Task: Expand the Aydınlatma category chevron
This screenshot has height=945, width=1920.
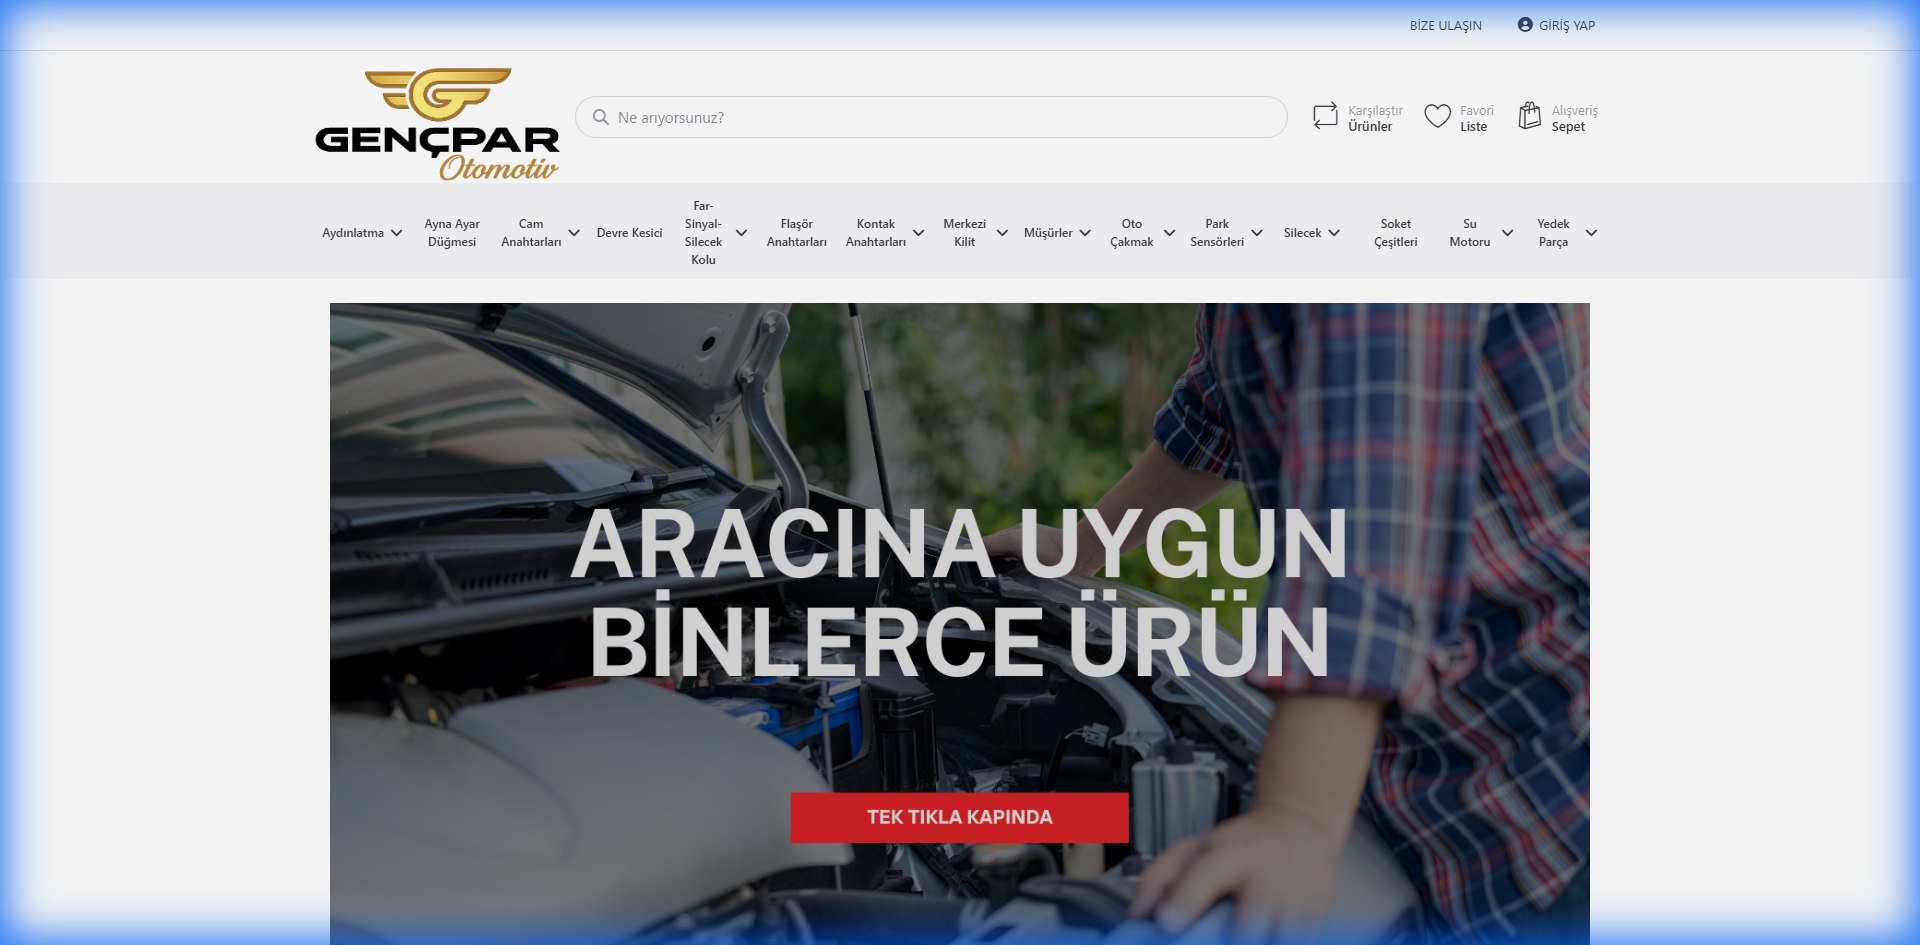Action: [x=397, y=233]
